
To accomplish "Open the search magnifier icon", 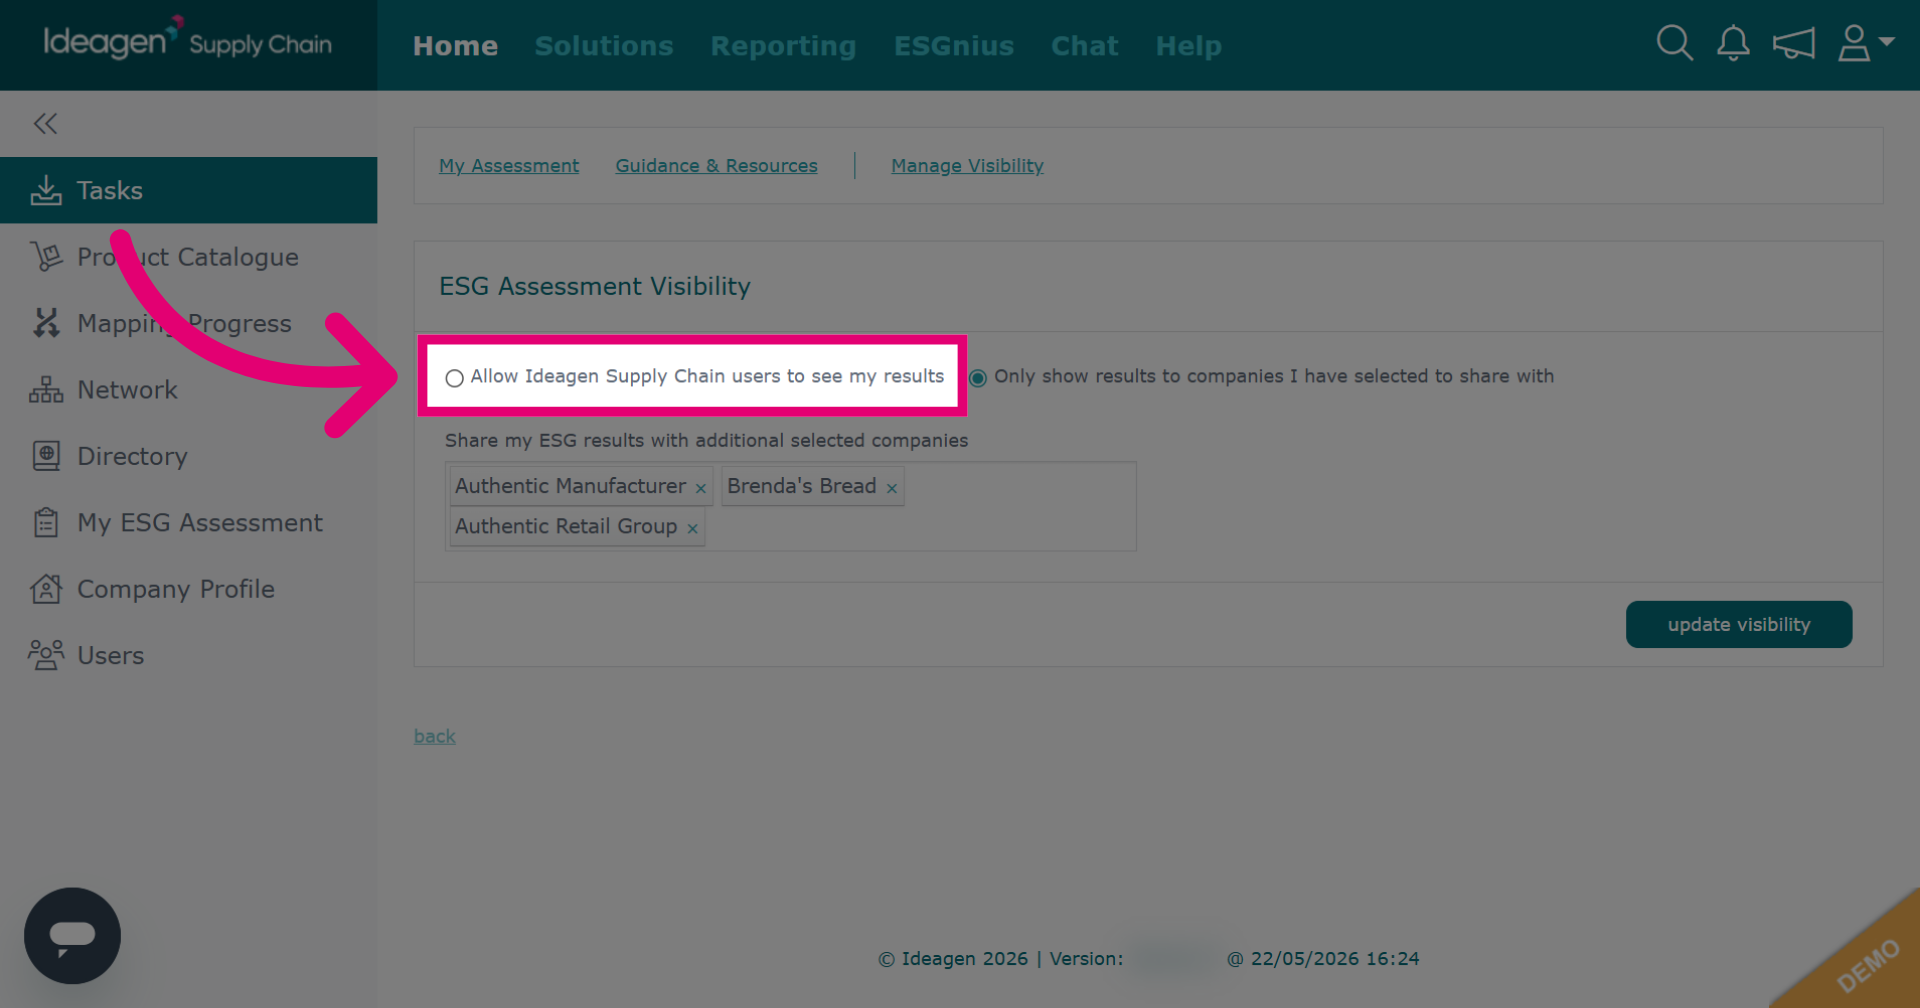I will 1674,43.
